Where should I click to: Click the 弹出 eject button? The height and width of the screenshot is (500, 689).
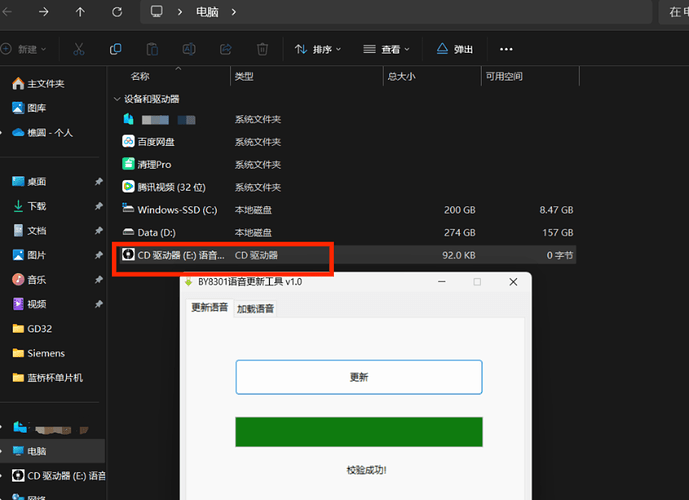pyautogui.click(x=454, y=49)
